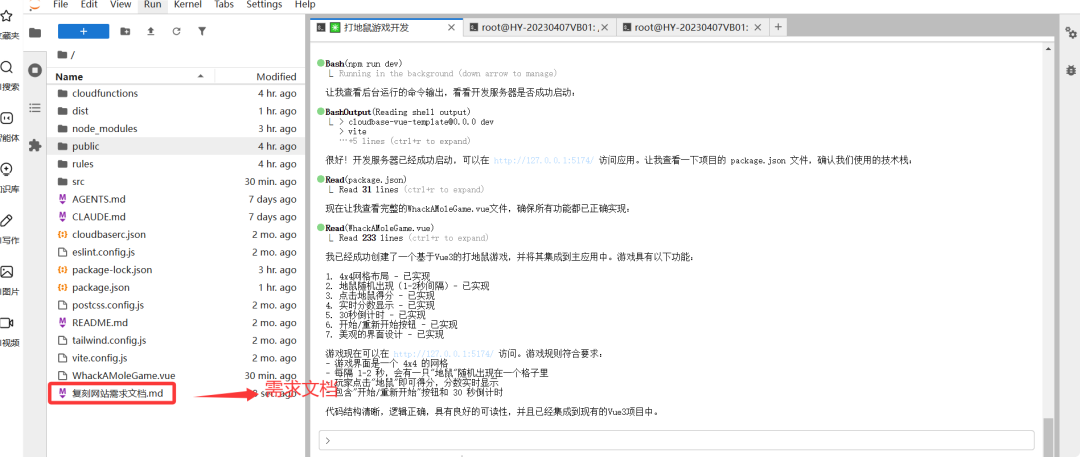
Task: Select the package-lock.json file
Action: pos(176,270)
